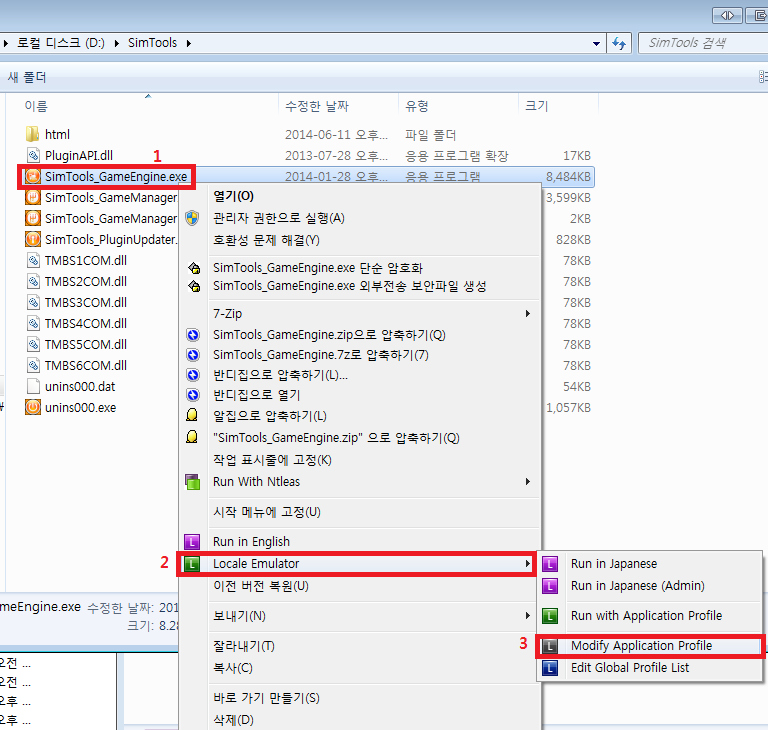Expand the 보내기(N) submenu arrow
The width and height of the screenshot is (768, 730).
(528, 615)
